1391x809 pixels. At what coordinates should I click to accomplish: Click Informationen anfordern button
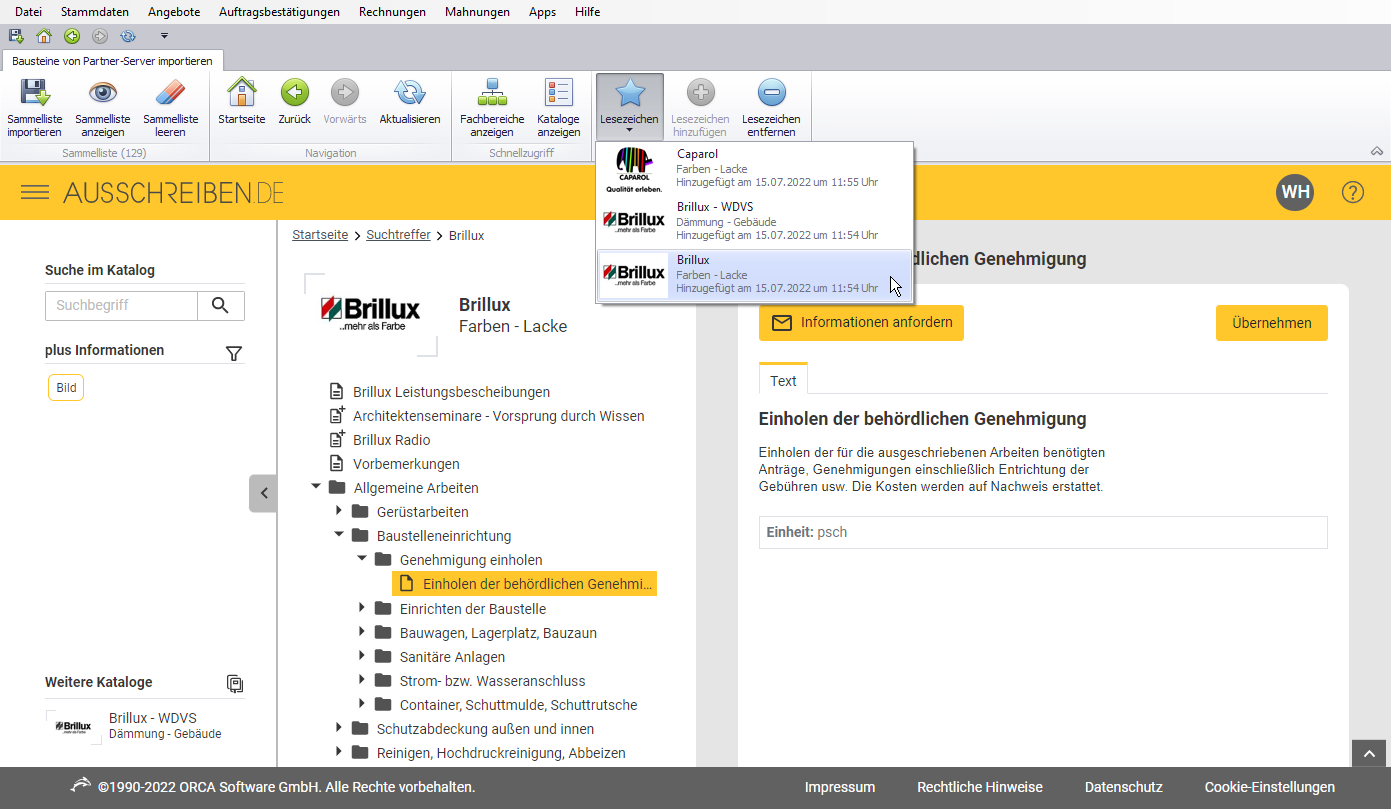click(861, 323)
